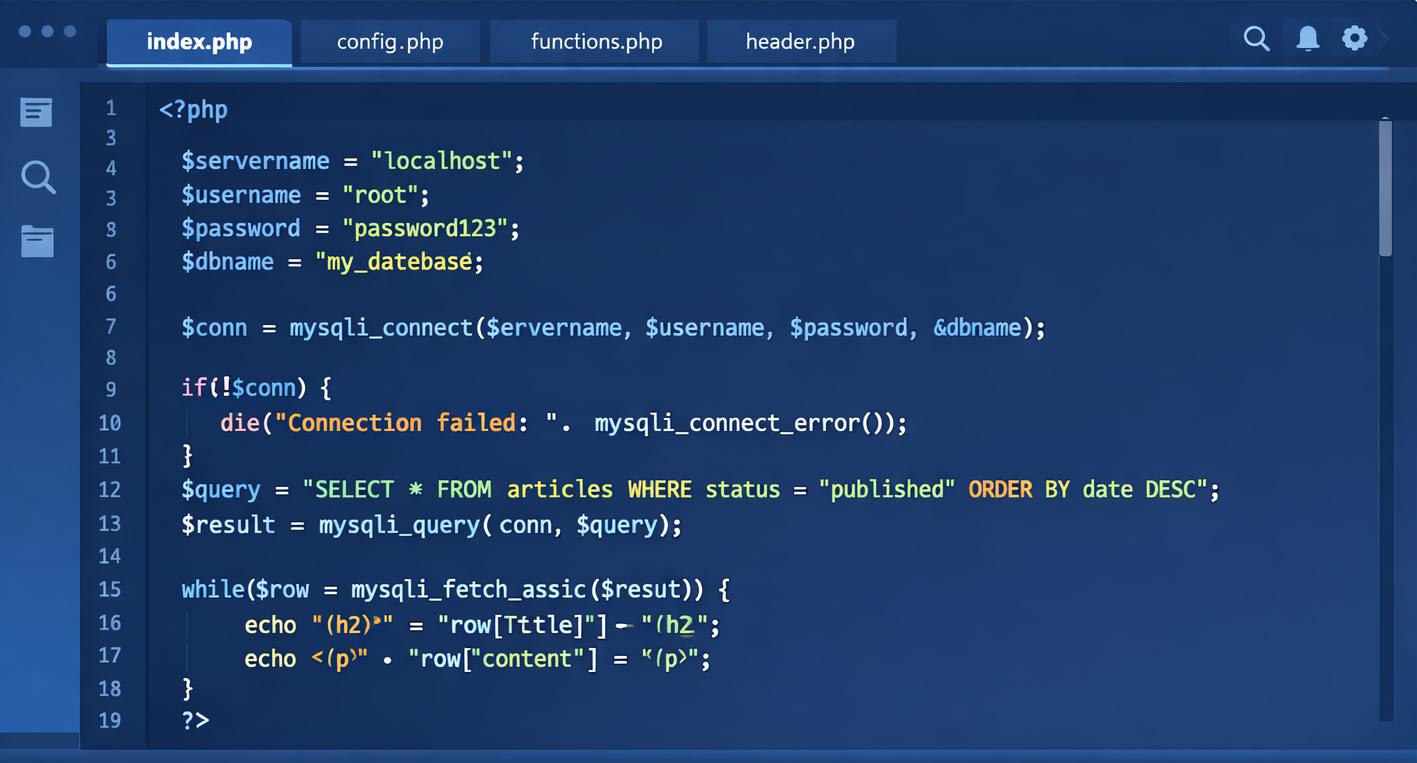
Task: Open the header.php tab
Action: pos(800,42)
